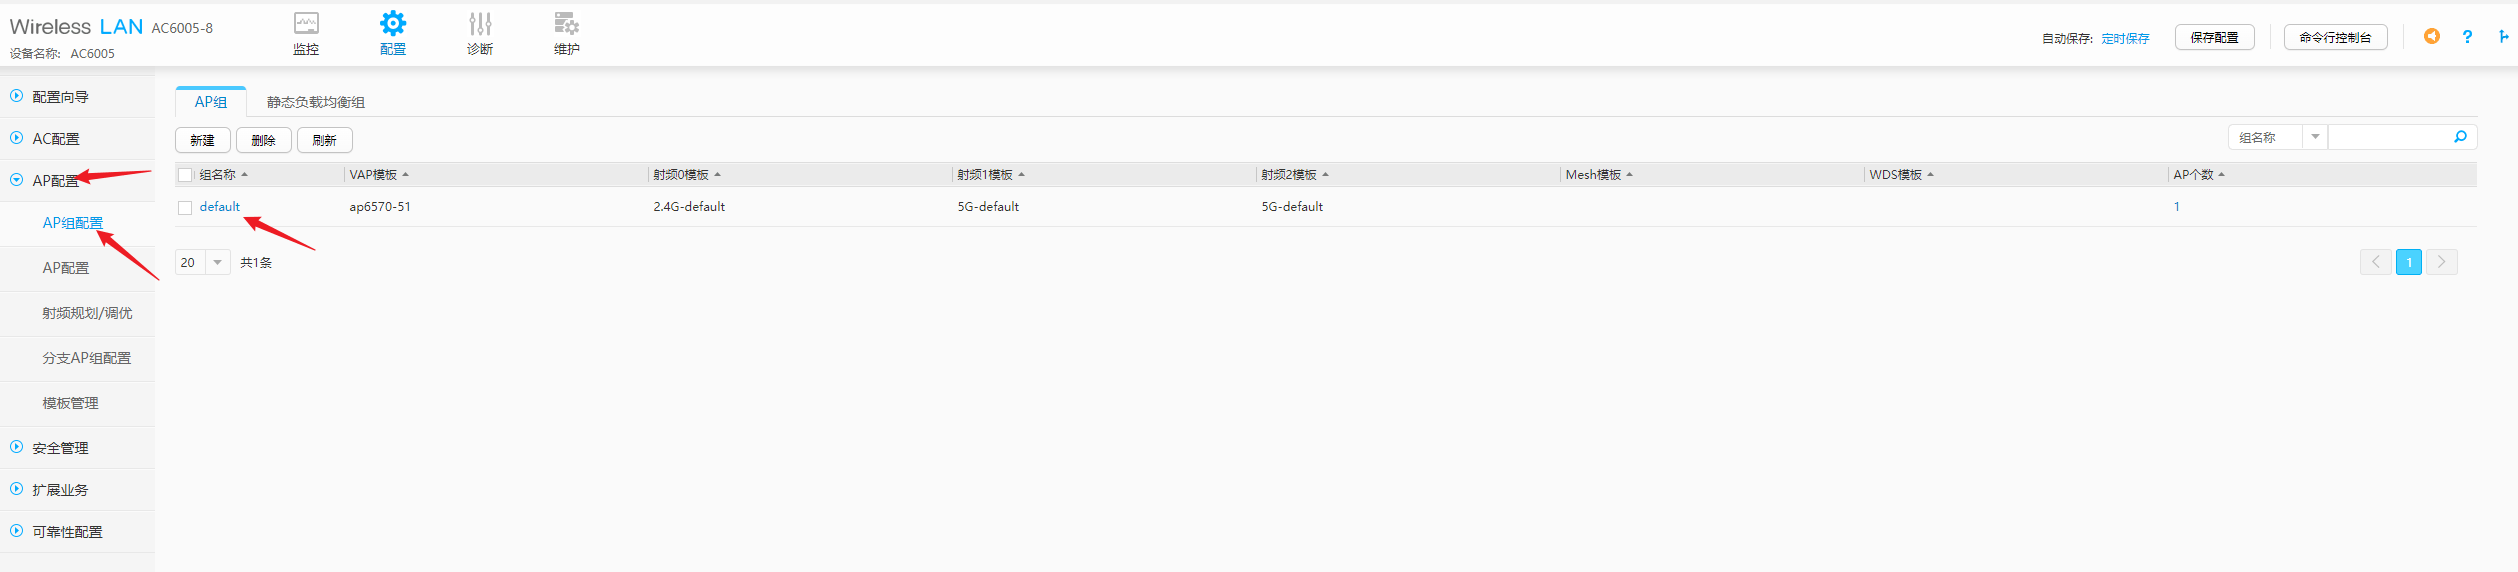Click the 保存配置 button
The width and height of the screenshot is (2518, 572).
tap(2214, 37)
